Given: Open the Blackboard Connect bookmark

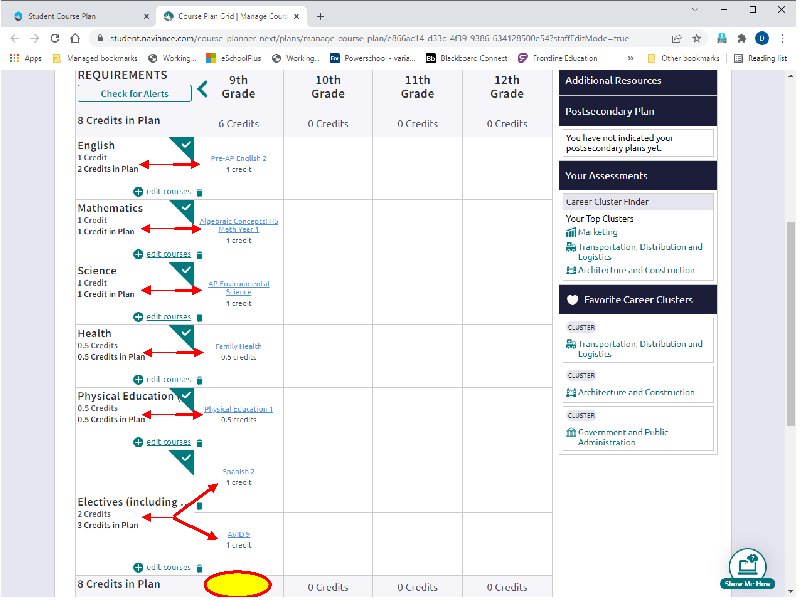Looking at the screenshot, I should [x=467, y=58].
